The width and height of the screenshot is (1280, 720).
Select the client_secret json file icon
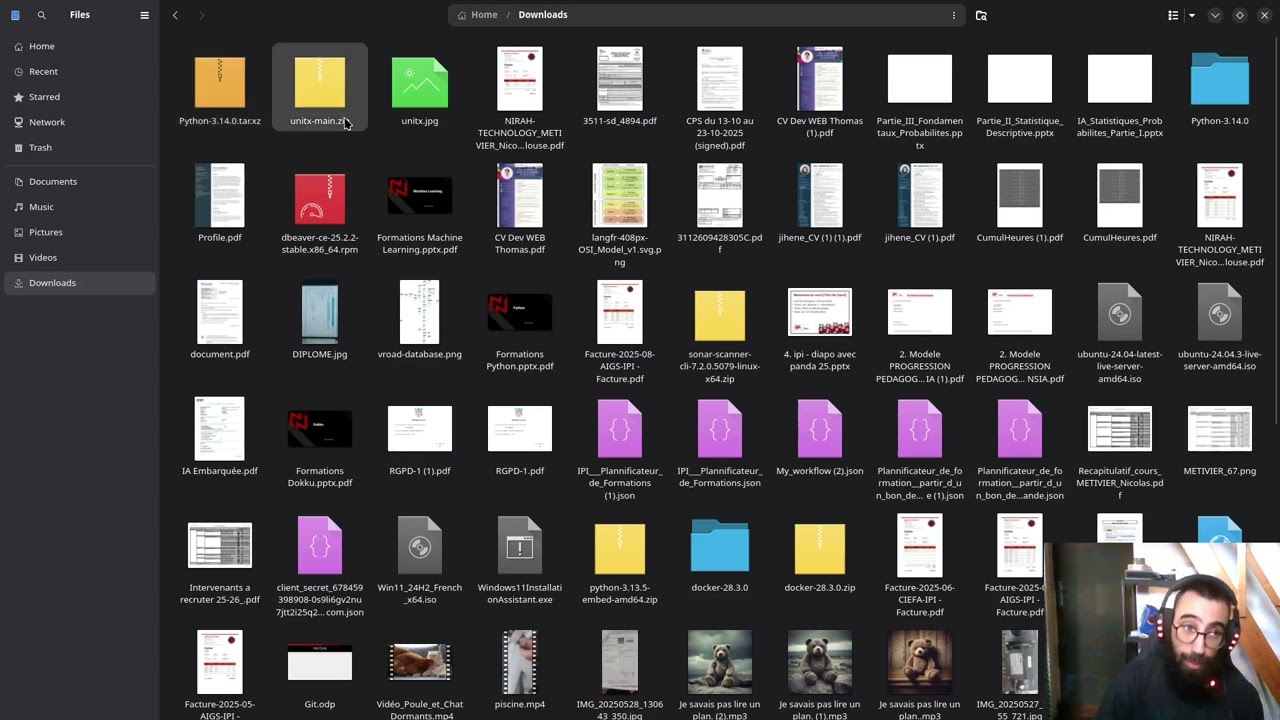(x=320, y=546)
